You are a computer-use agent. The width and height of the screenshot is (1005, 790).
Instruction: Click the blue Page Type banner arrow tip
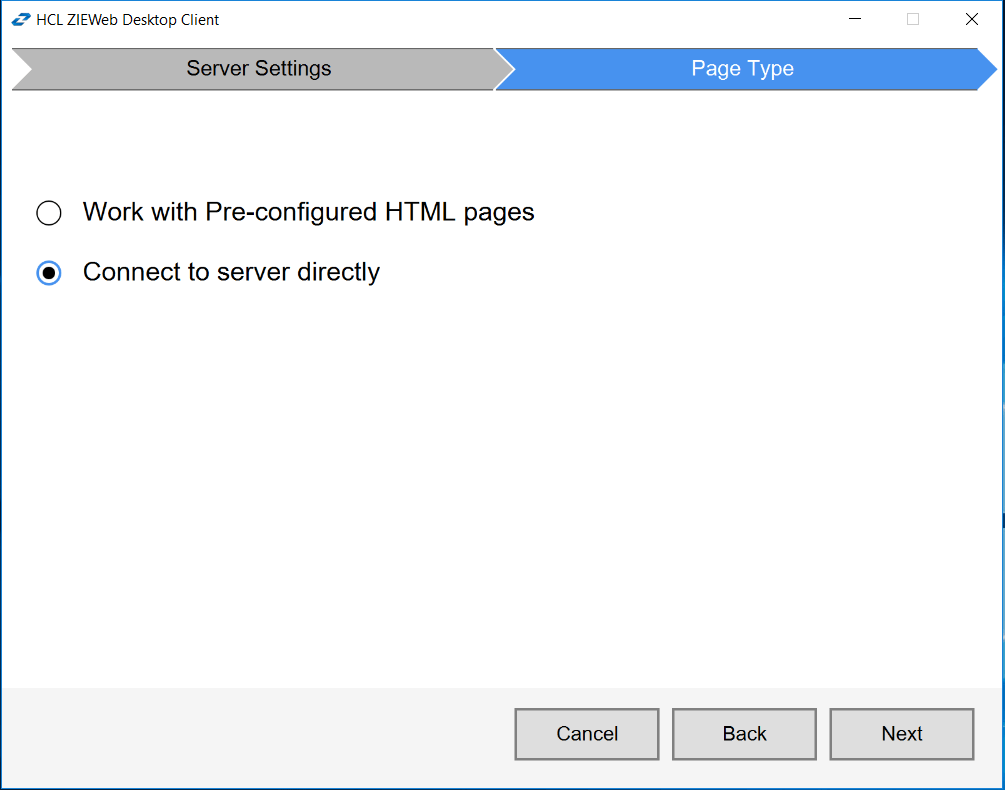(x=998, y=68)
